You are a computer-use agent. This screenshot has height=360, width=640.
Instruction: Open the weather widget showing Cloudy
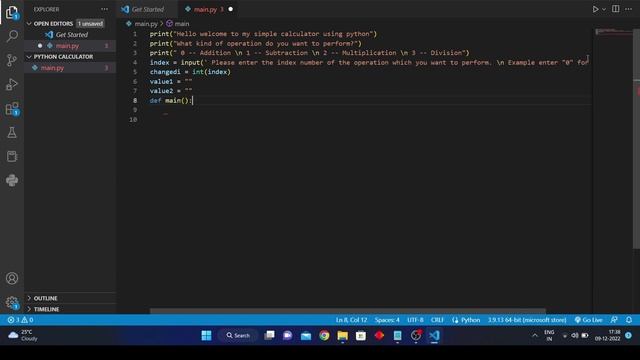click(24, 336)
